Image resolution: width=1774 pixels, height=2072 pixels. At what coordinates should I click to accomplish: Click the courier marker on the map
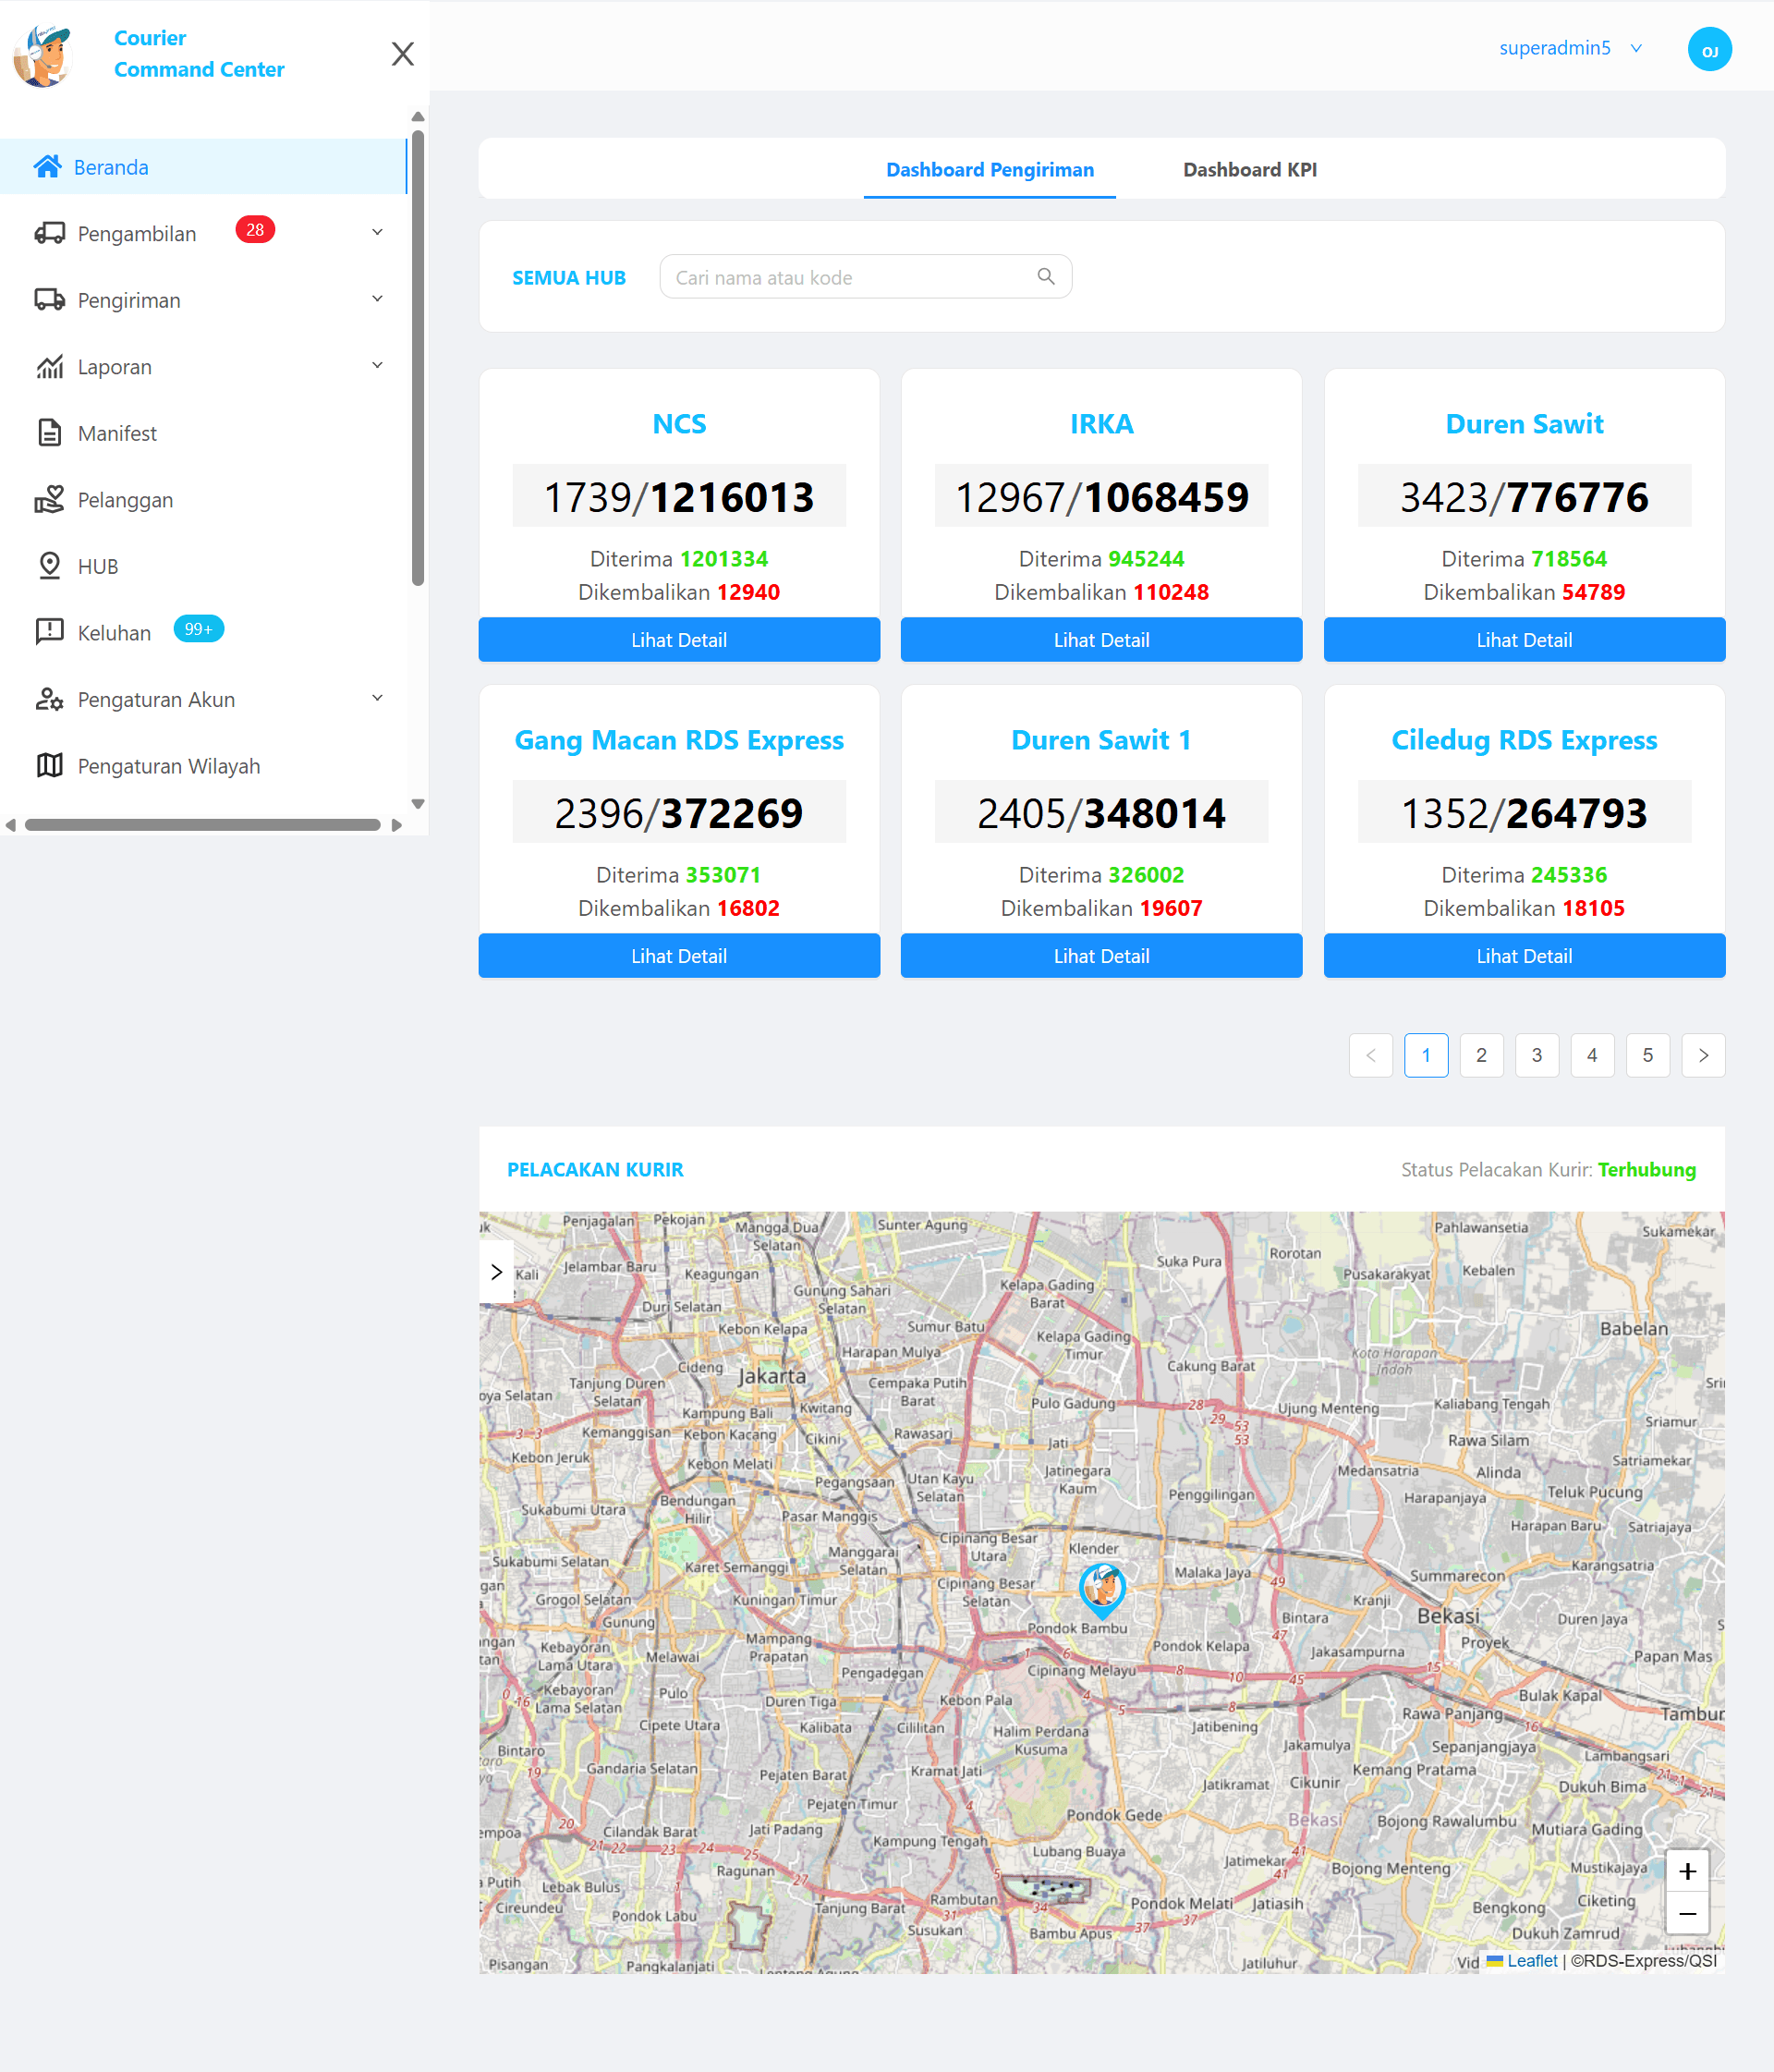[1102, 1588]
